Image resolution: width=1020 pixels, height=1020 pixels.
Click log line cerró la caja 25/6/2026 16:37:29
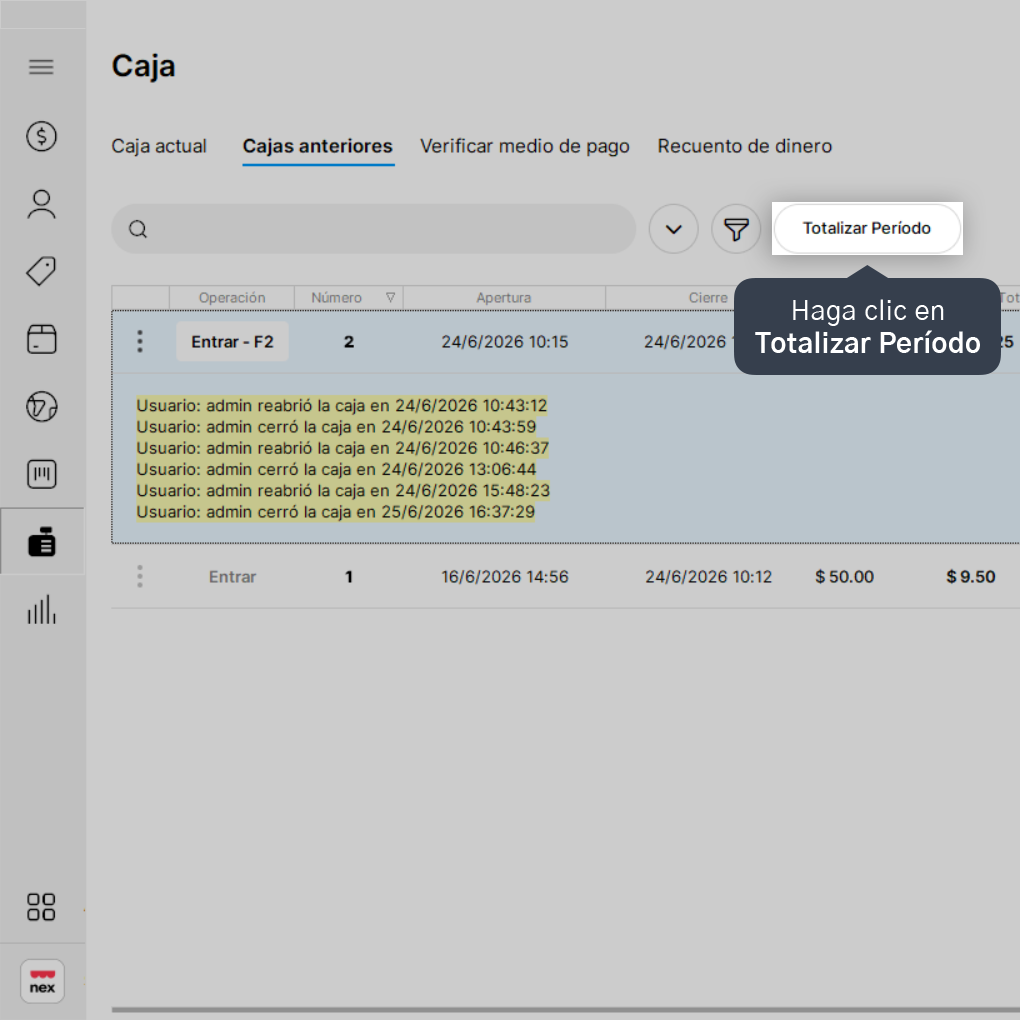pos(336,512)
